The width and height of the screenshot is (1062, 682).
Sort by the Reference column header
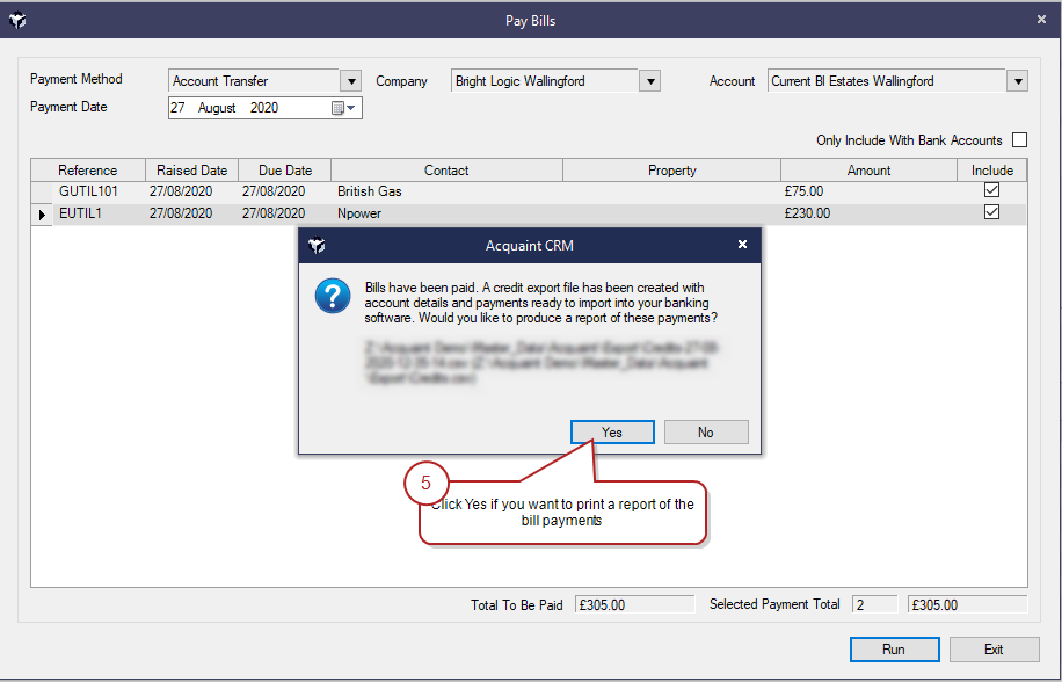[87, 170]
